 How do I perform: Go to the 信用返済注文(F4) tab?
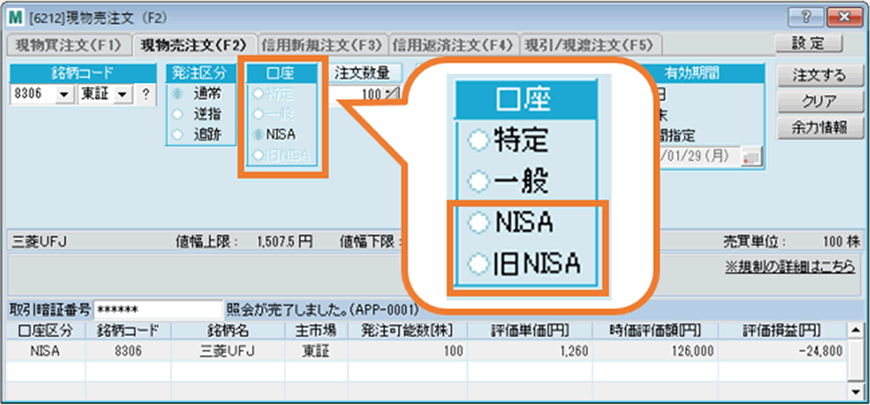453,45
